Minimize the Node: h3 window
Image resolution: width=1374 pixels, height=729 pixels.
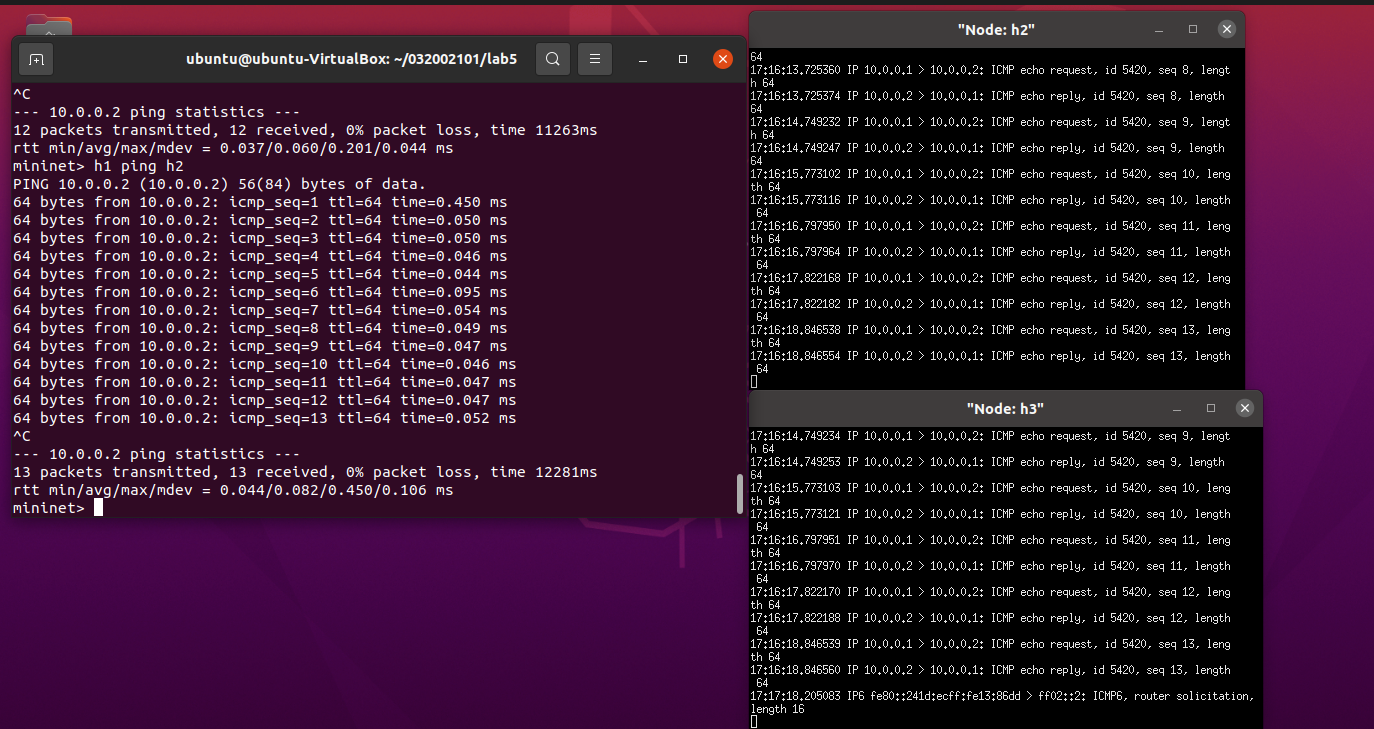1176,408
